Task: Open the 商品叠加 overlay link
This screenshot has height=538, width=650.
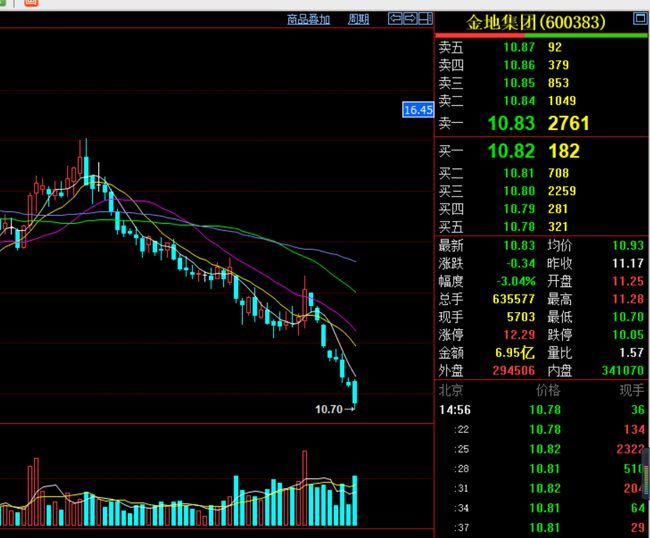Action: 308,19
